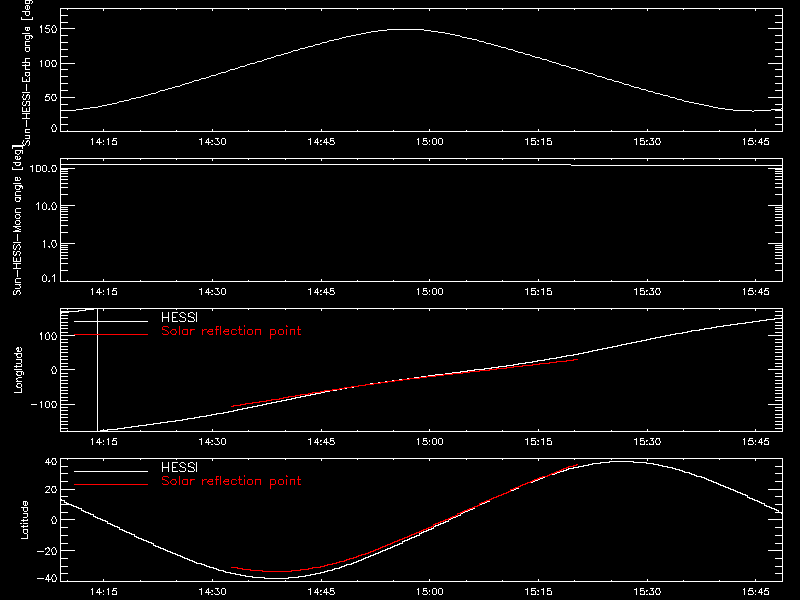Click the Sun-HESSI-Moon angle axis title
800x600 pixels.
(x=17, y=220)
